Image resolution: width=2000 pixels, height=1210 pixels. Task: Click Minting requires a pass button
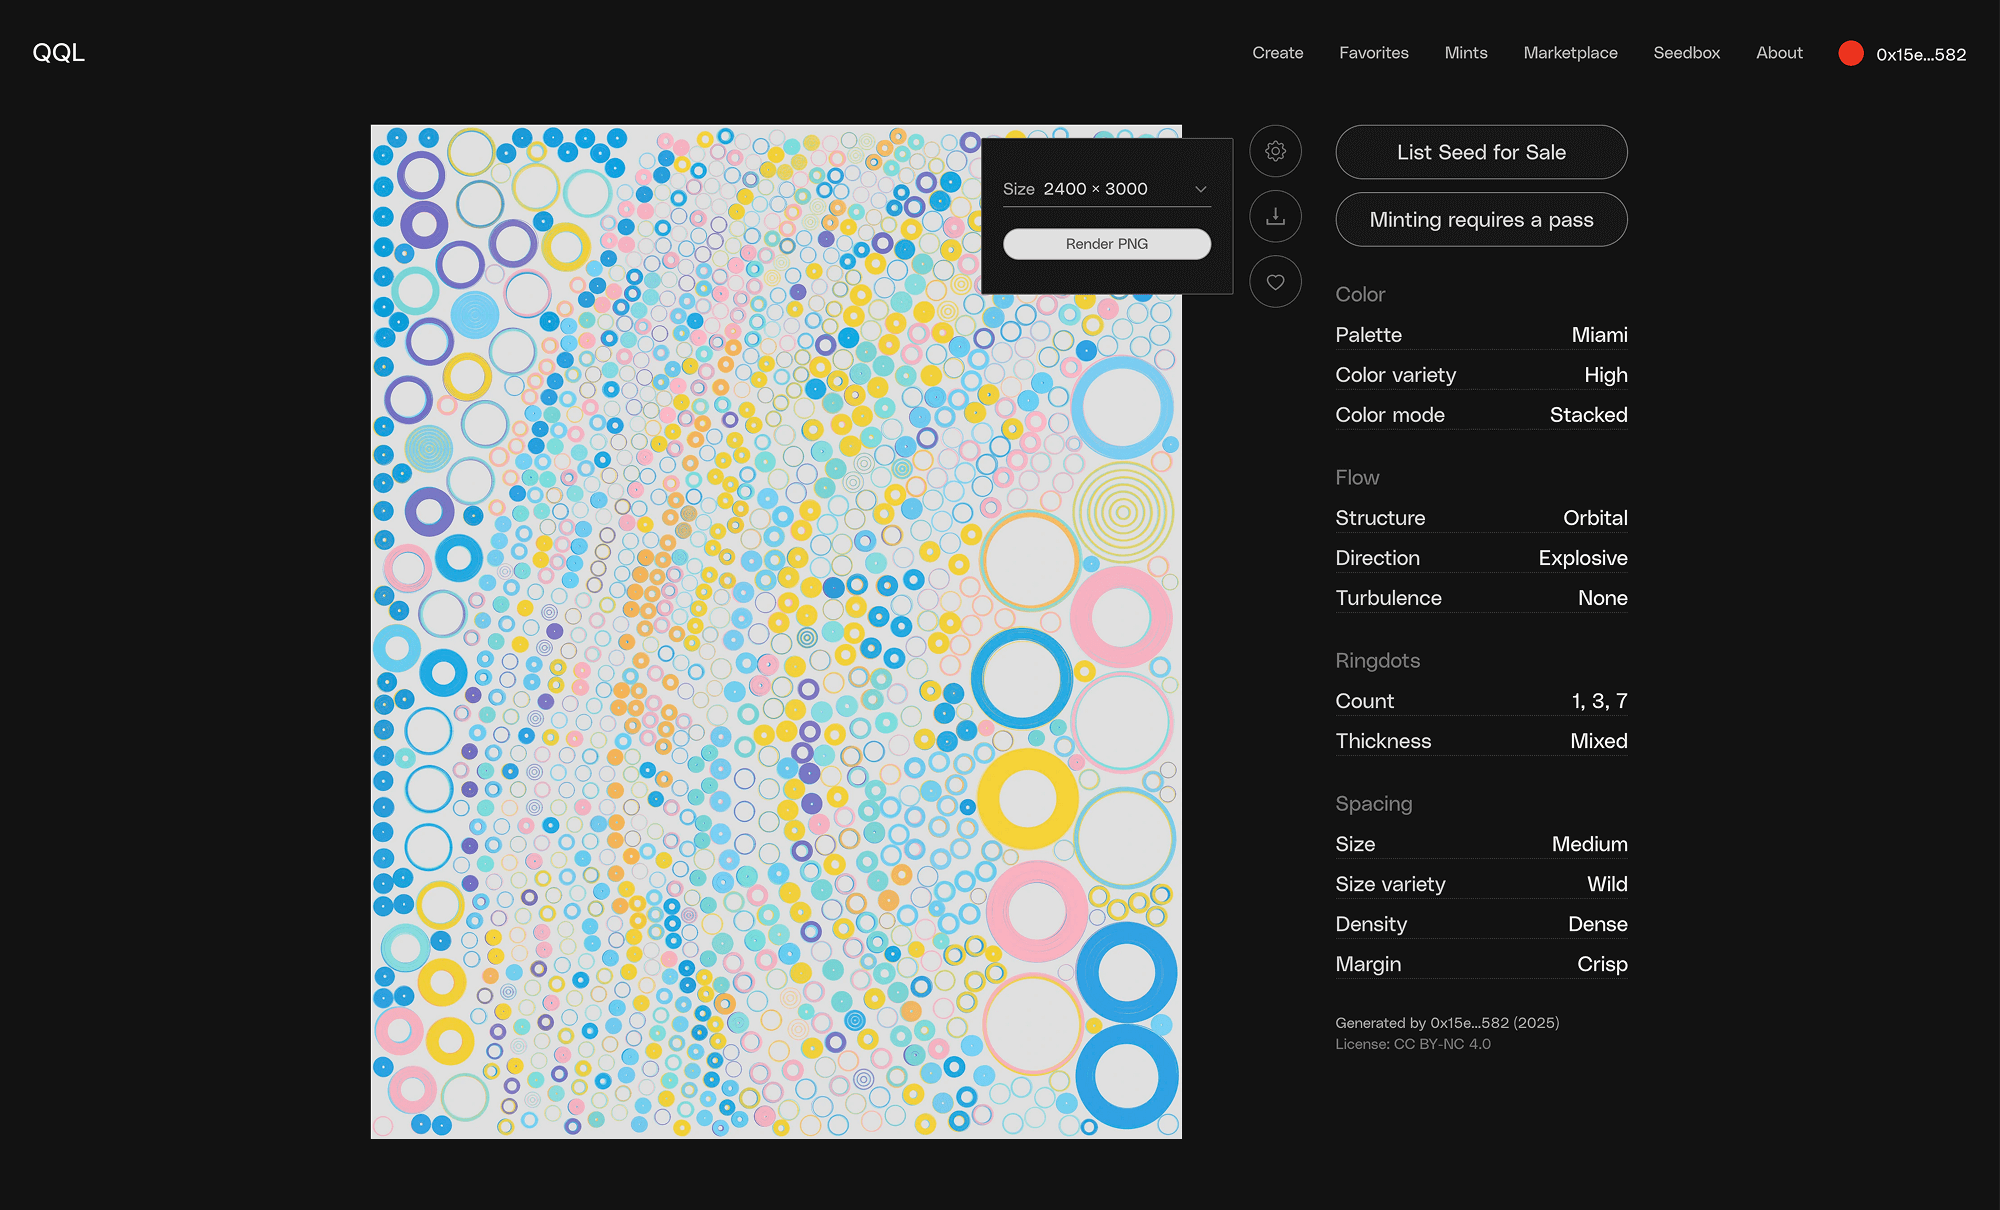1481,220
